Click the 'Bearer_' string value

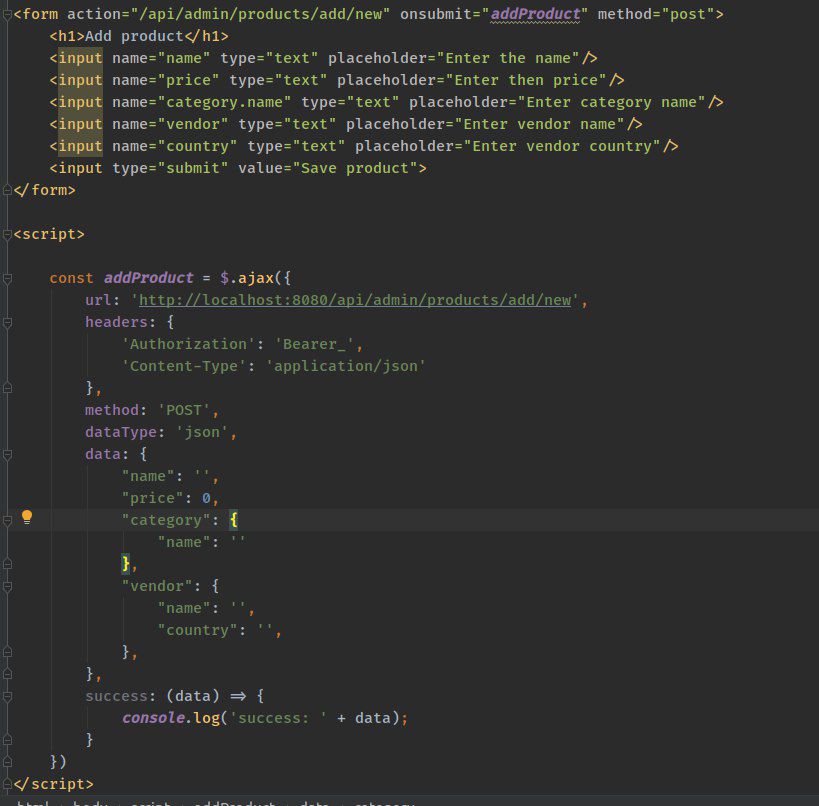(314, 344)
